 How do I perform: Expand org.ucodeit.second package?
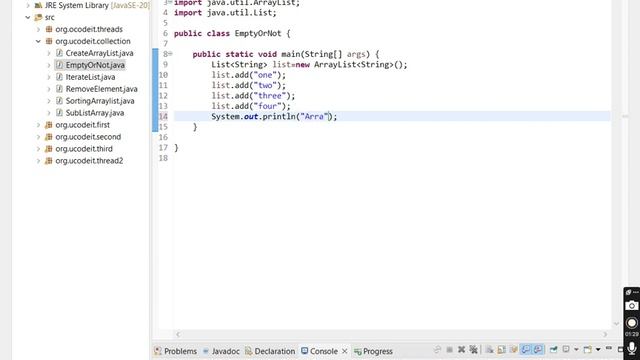click(x=38, y=137)
